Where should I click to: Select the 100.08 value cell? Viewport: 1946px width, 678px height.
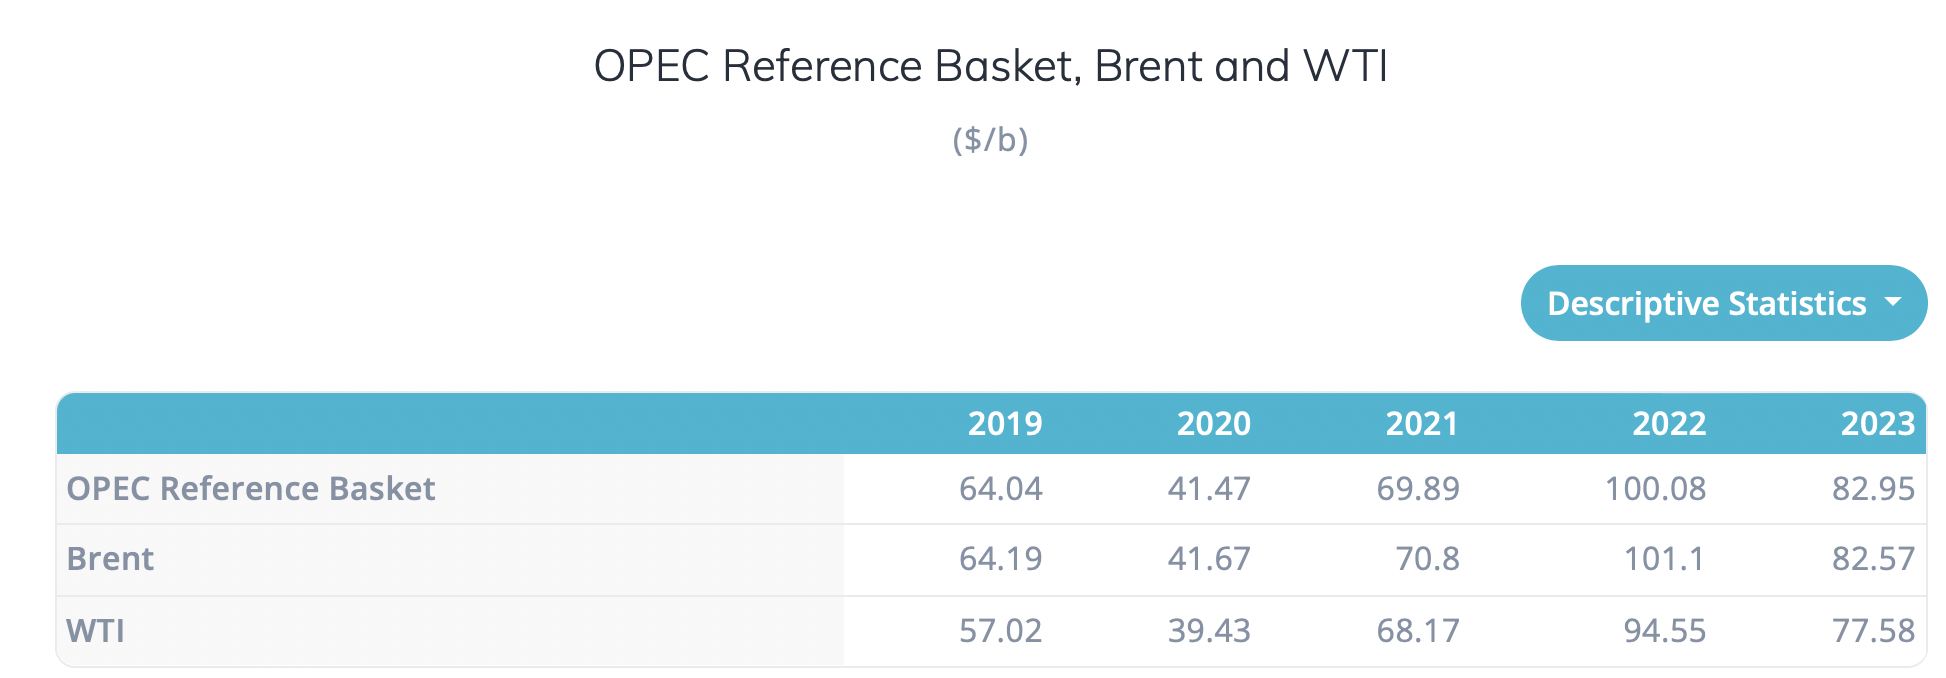coord(1655,489)
